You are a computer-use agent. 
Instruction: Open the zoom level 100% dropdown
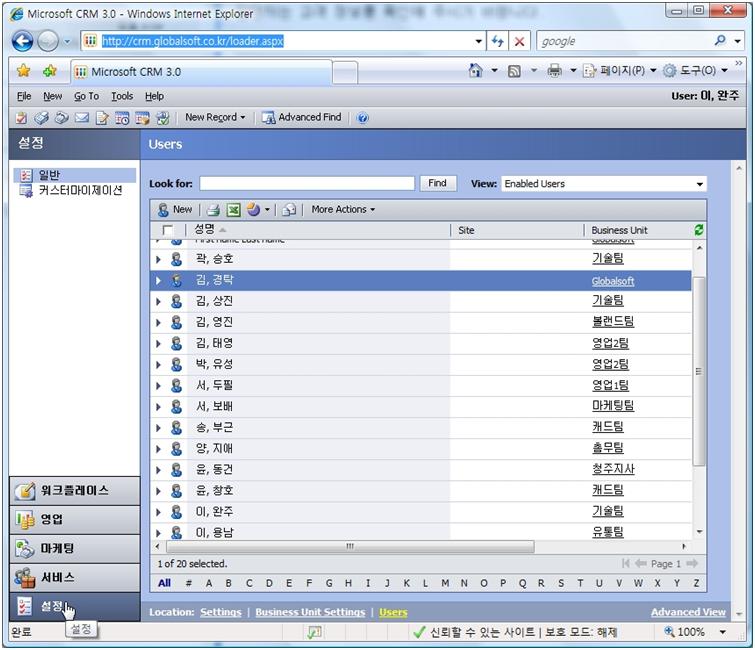[723, 632]
